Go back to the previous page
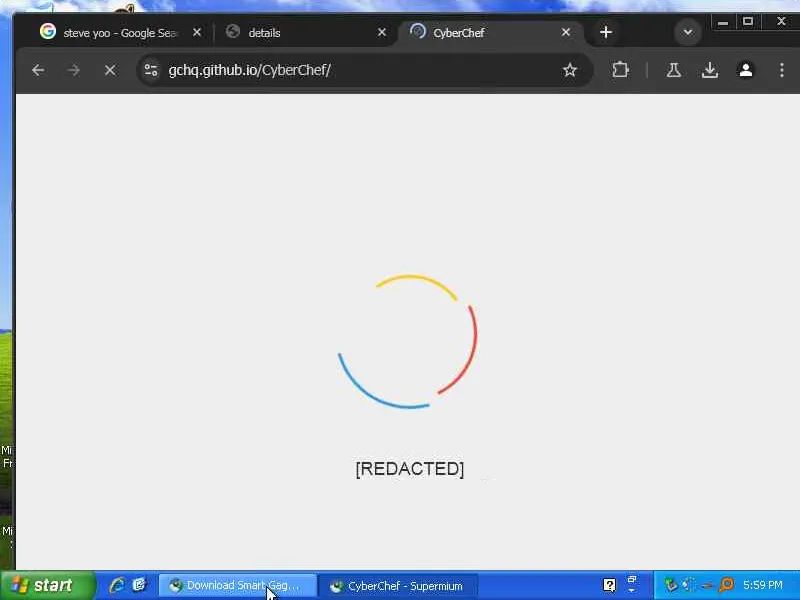Image resolution: width=800 pixels, height=600 pixels. 38,70
